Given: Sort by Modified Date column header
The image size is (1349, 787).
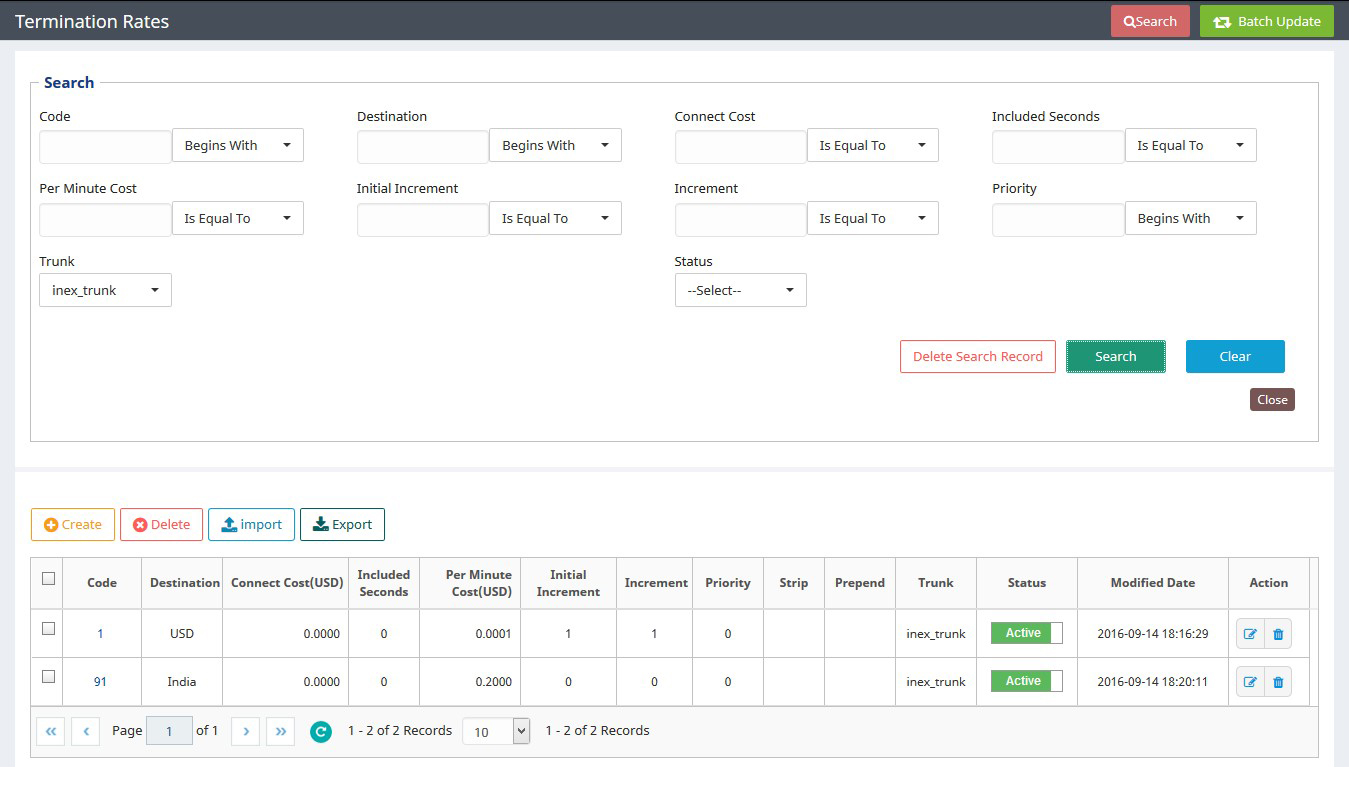Looking at the screenshot, I should coord(1153,583).
